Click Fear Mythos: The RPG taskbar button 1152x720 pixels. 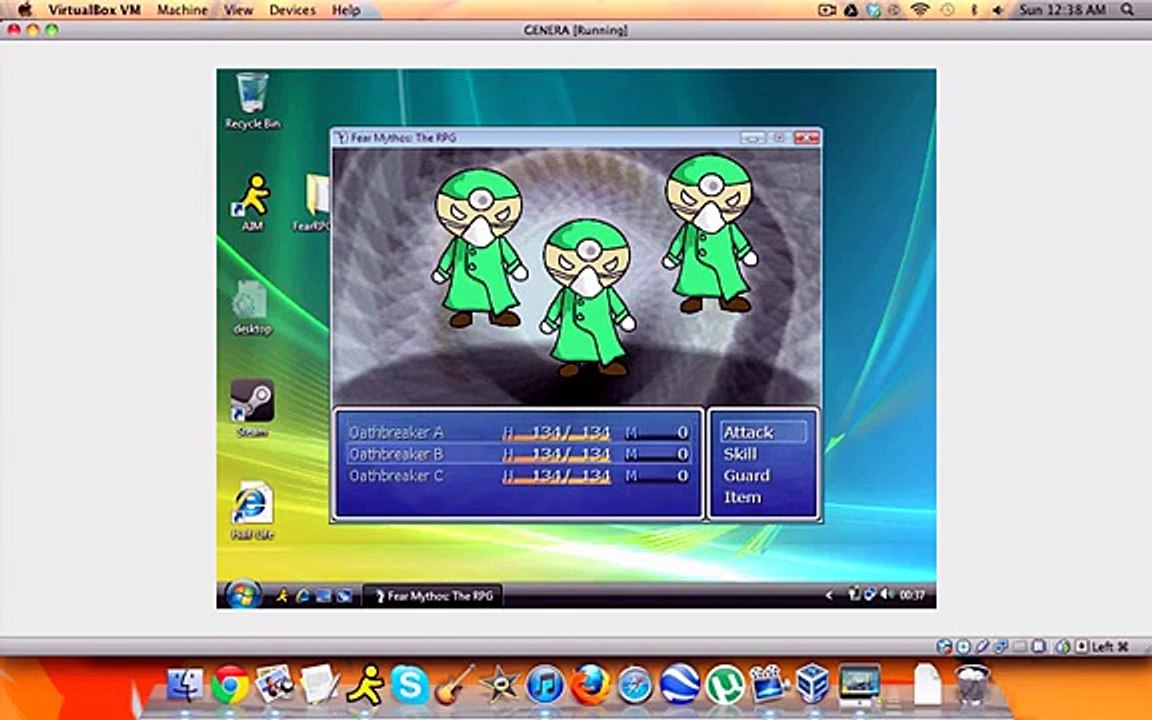coord(433,596)
